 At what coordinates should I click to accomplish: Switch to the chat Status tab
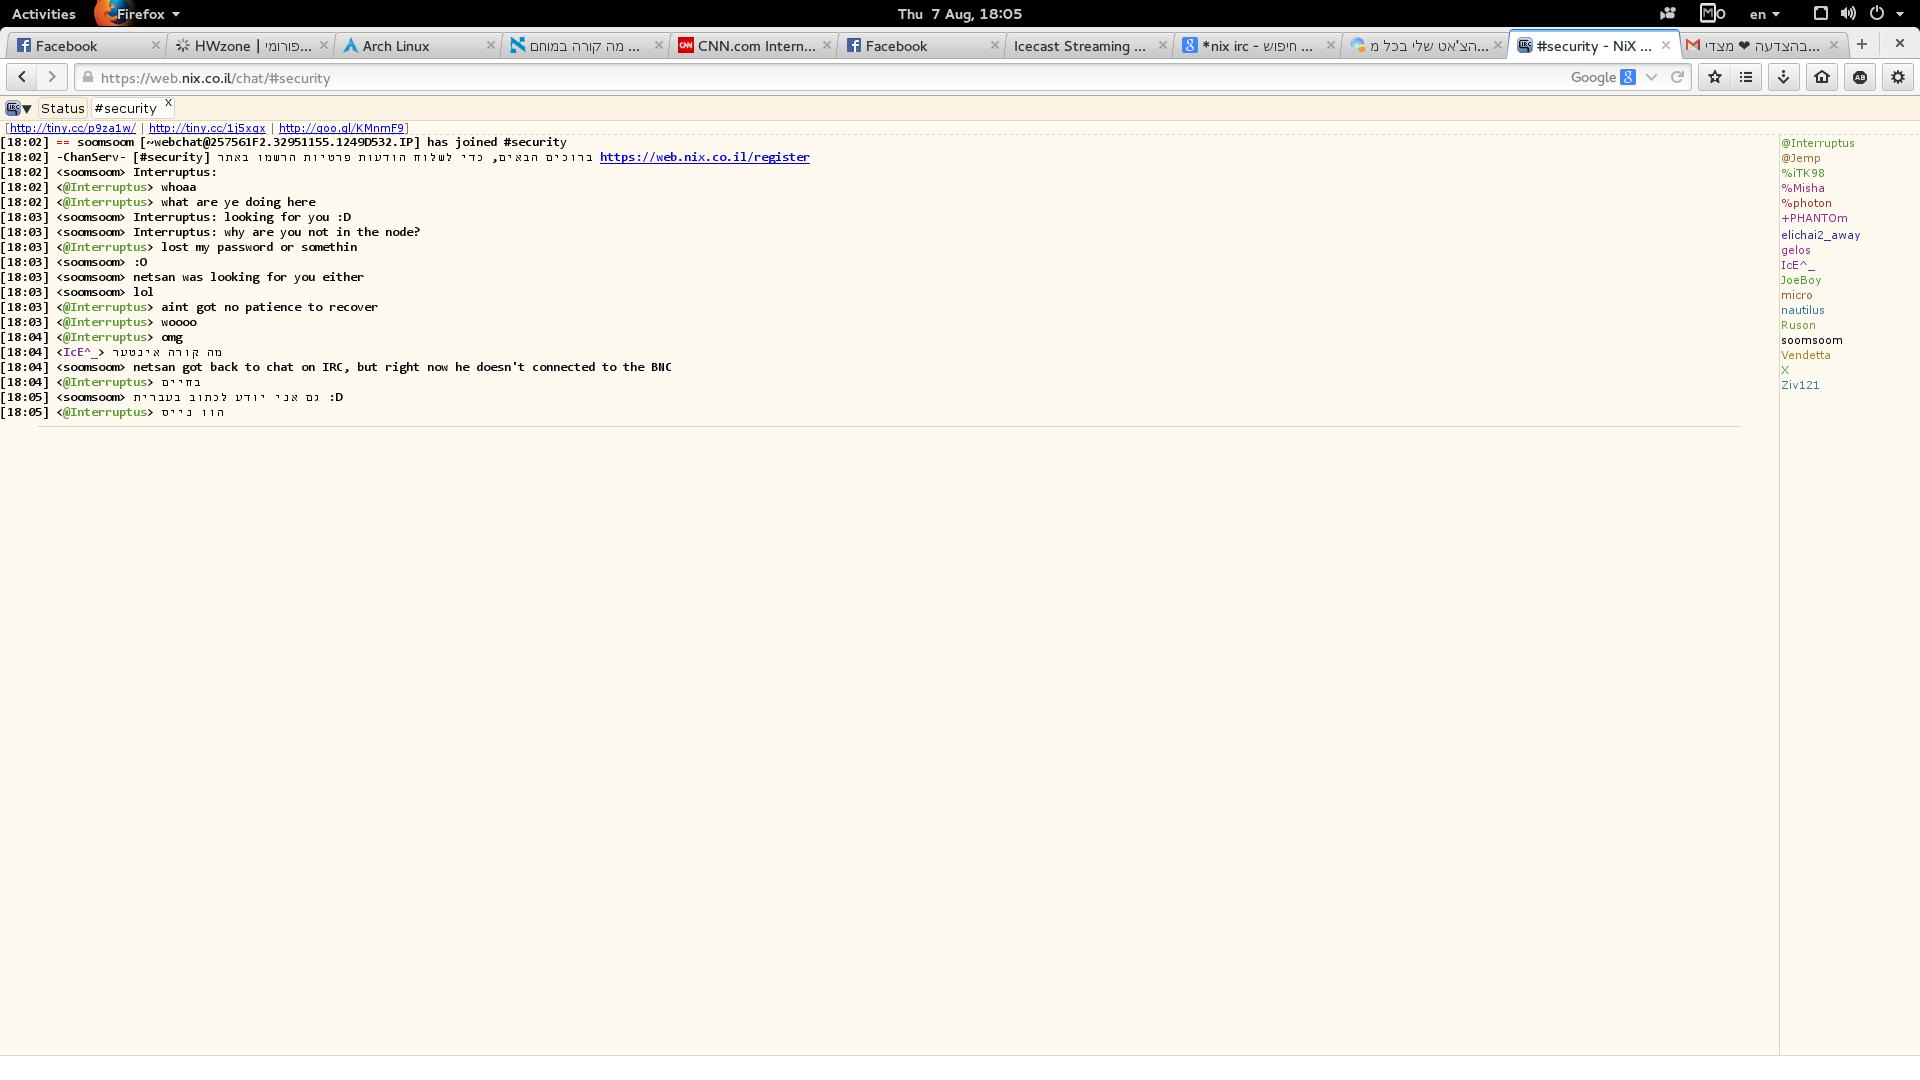pyautogui.click(x=63, y=108)
